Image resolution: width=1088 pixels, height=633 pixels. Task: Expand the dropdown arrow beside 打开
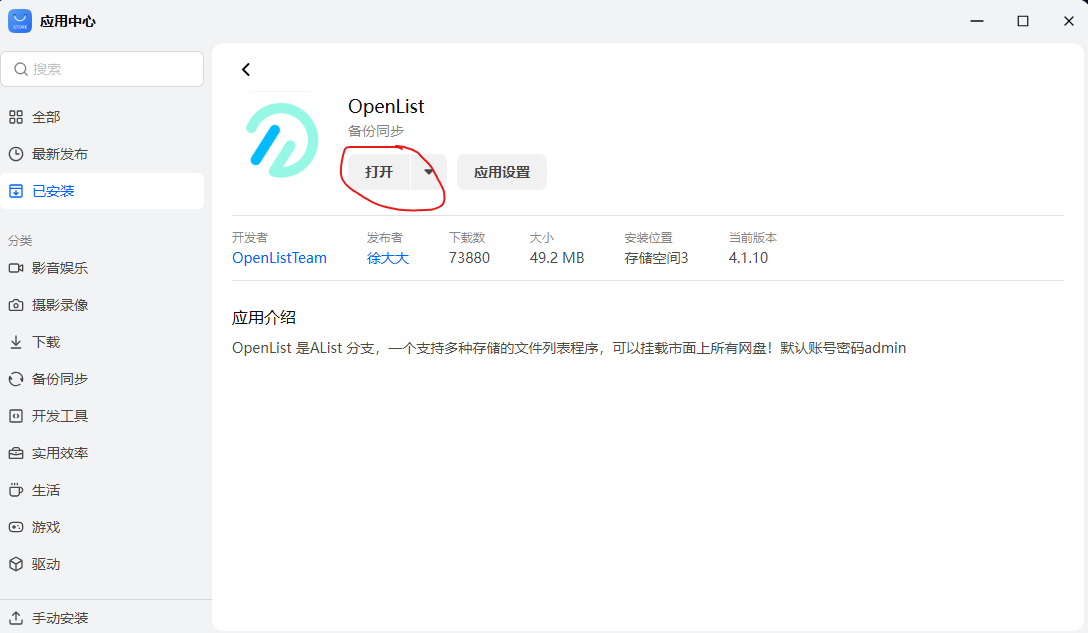(x=429, y=171)
